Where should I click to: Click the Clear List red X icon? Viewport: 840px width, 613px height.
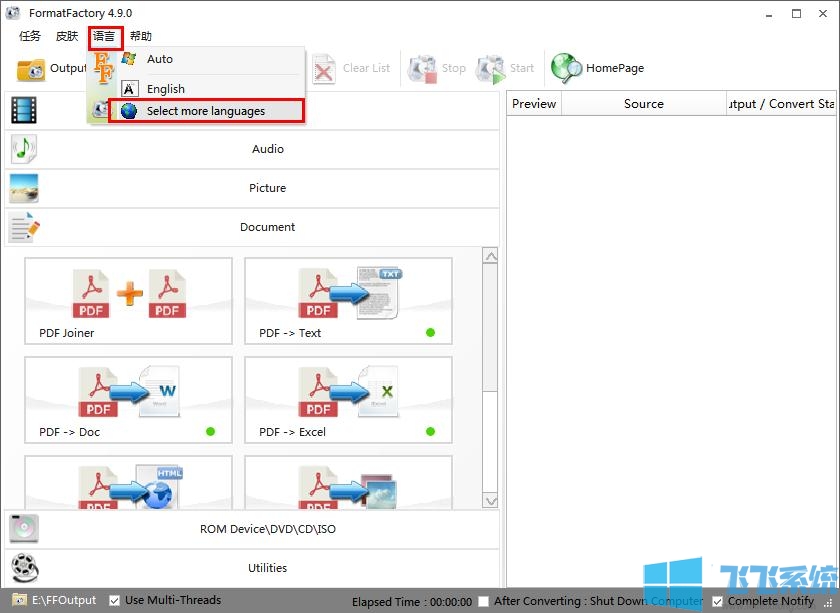(x=324, y=69)
